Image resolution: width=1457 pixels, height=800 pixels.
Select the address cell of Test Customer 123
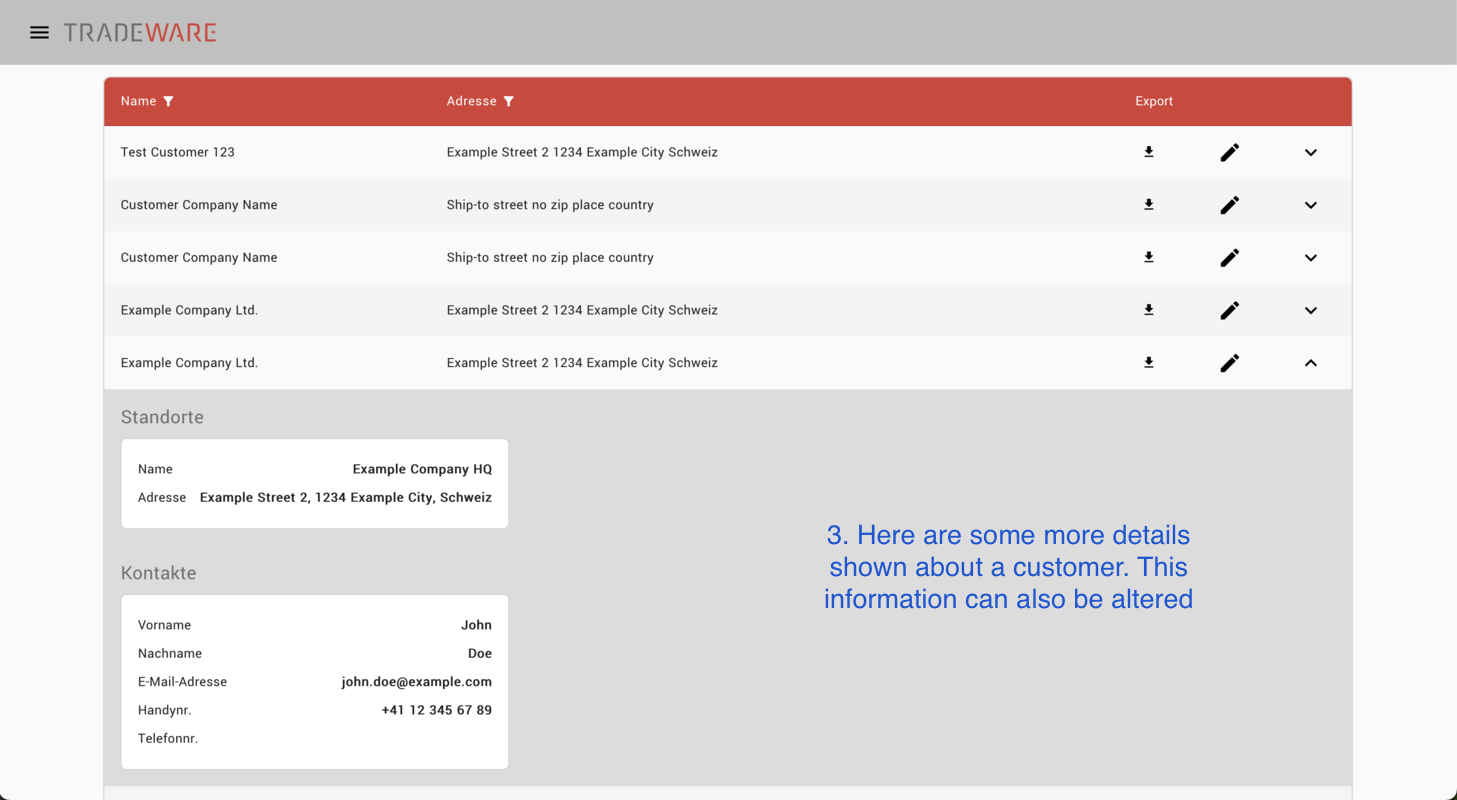pos(582,152)
